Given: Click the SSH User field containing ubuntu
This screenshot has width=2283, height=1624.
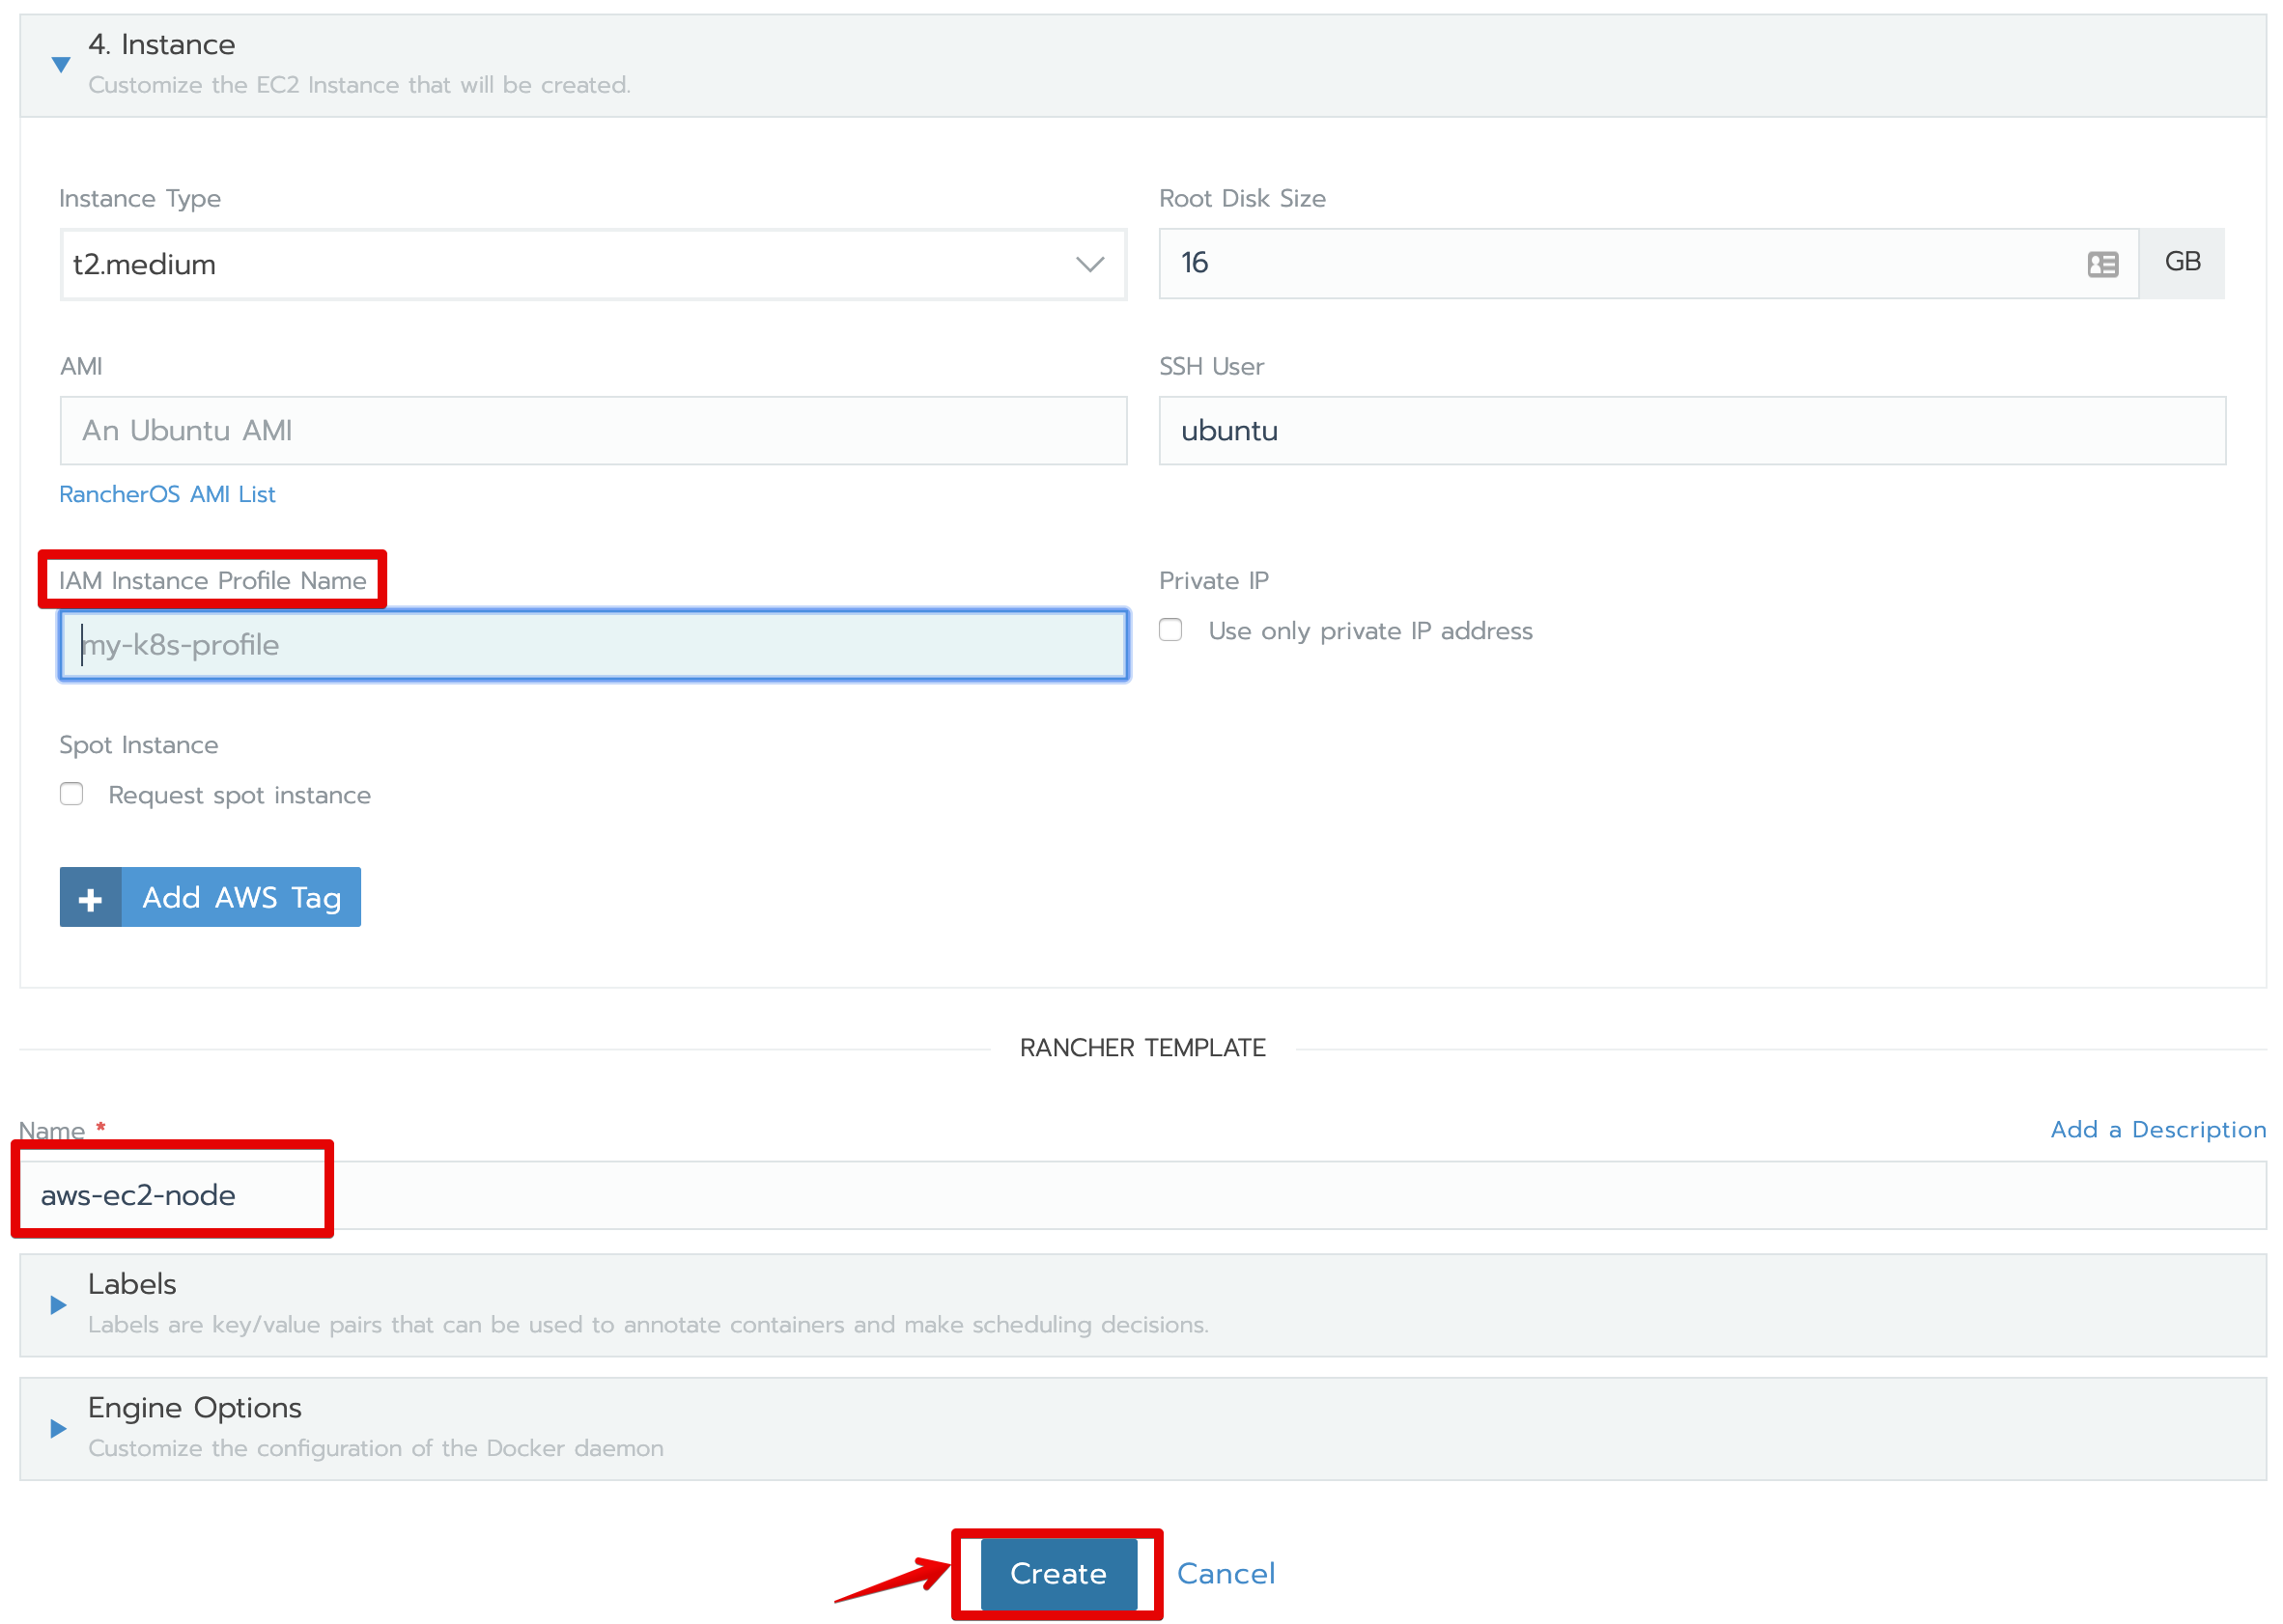Looking at the screenshot, I should click(x=1690, y=431).
